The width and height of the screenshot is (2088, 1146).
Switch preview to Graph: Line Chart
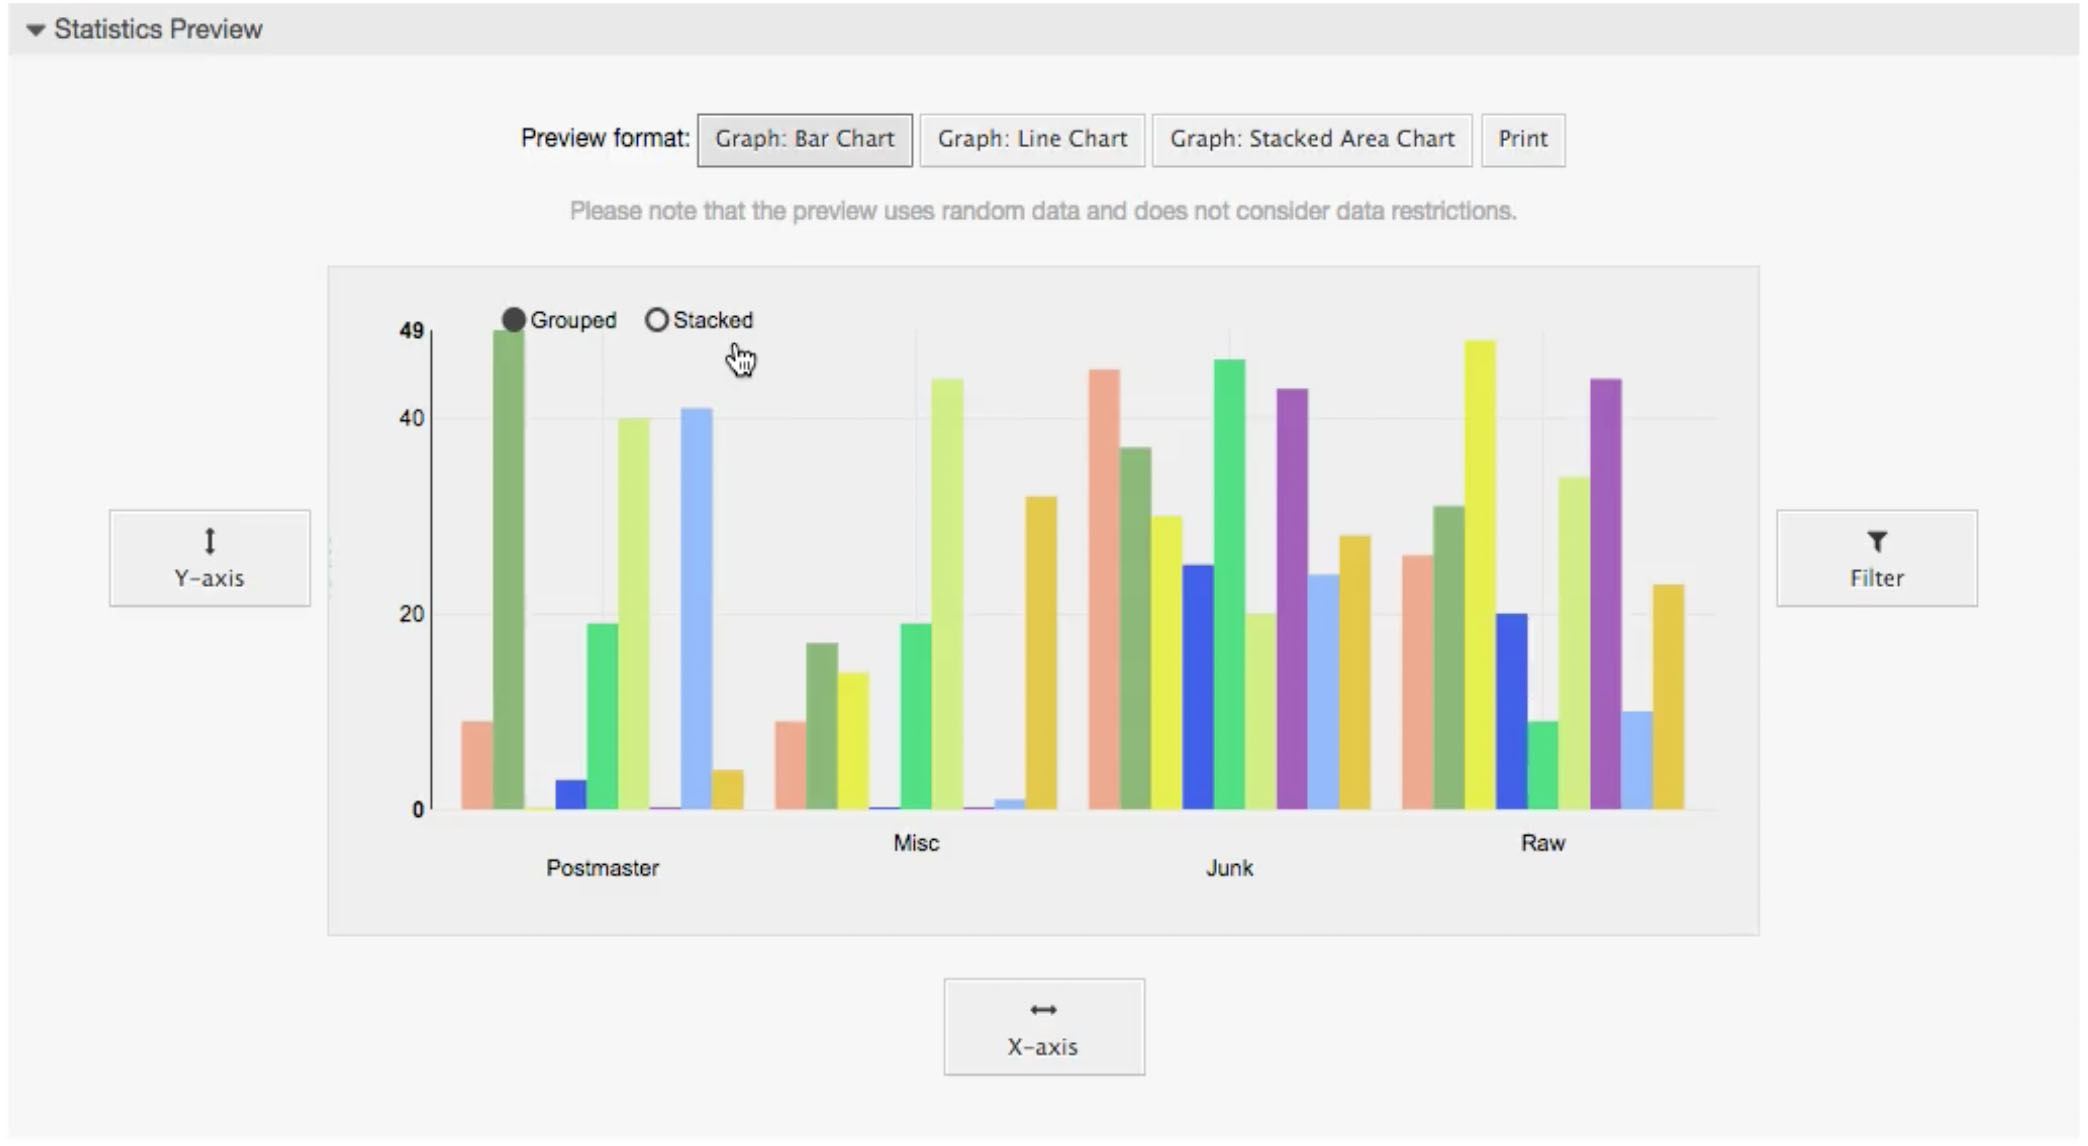coord(1031,139)
